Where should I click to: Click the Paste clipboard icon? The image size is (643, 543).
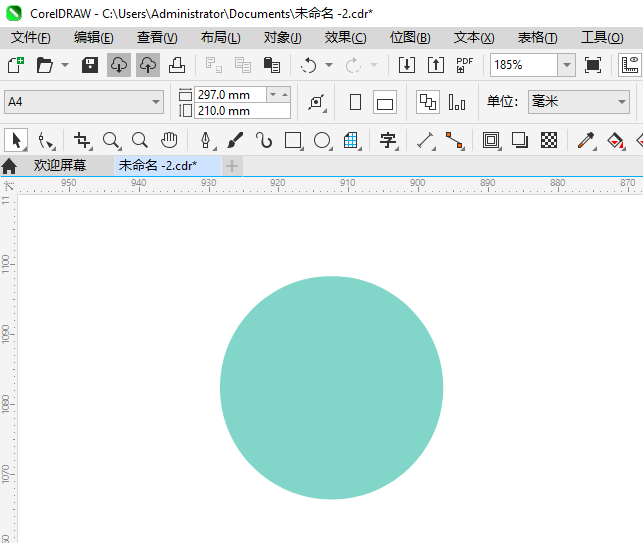tap(271, 65)
